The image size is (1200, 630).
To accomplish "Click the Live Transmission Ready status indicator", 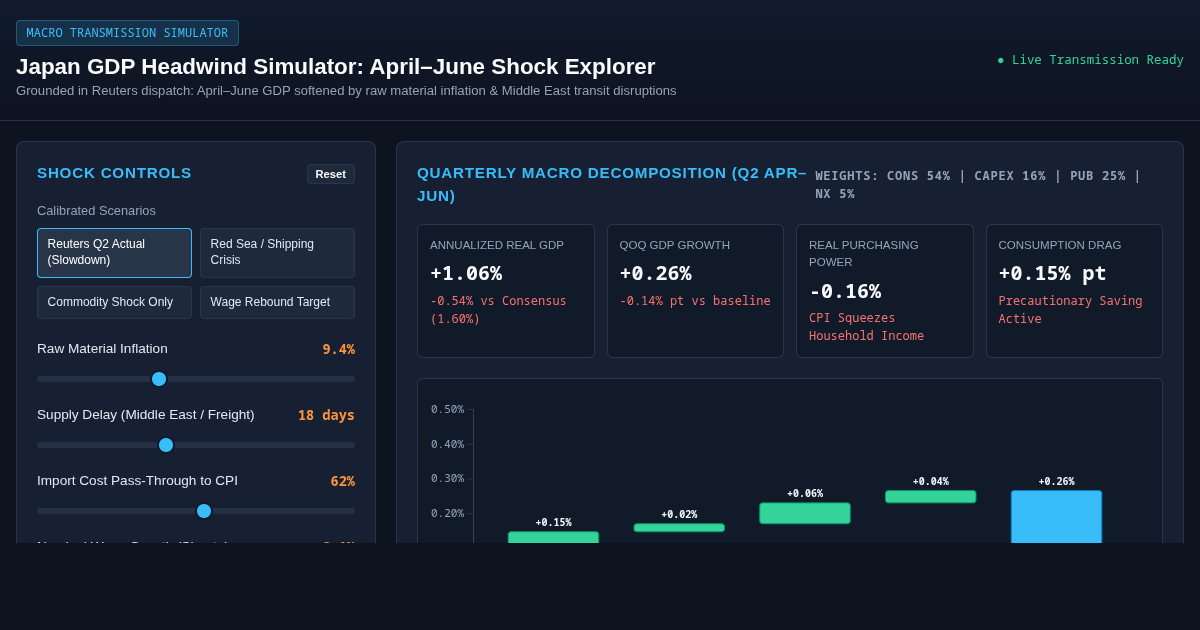I will pyautogui.click(x=1090, y=60).
